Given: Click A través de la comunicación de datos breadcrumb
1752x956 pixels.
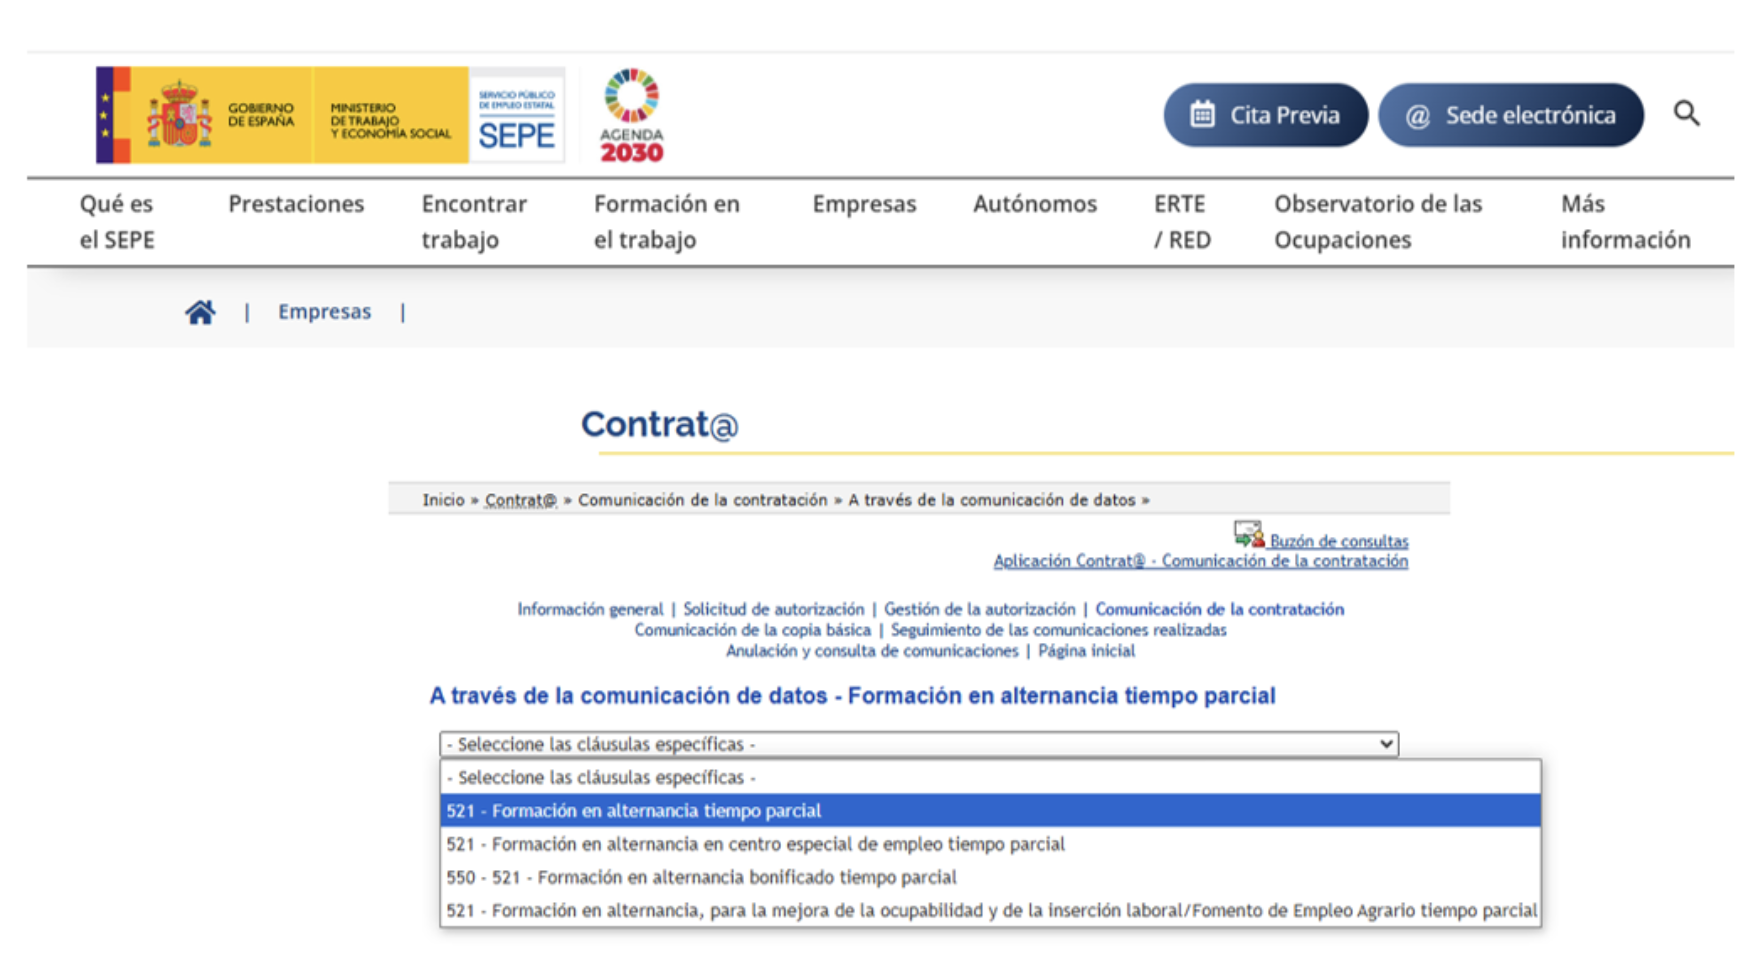Looking at the screenshot, I should click(991, 500).
